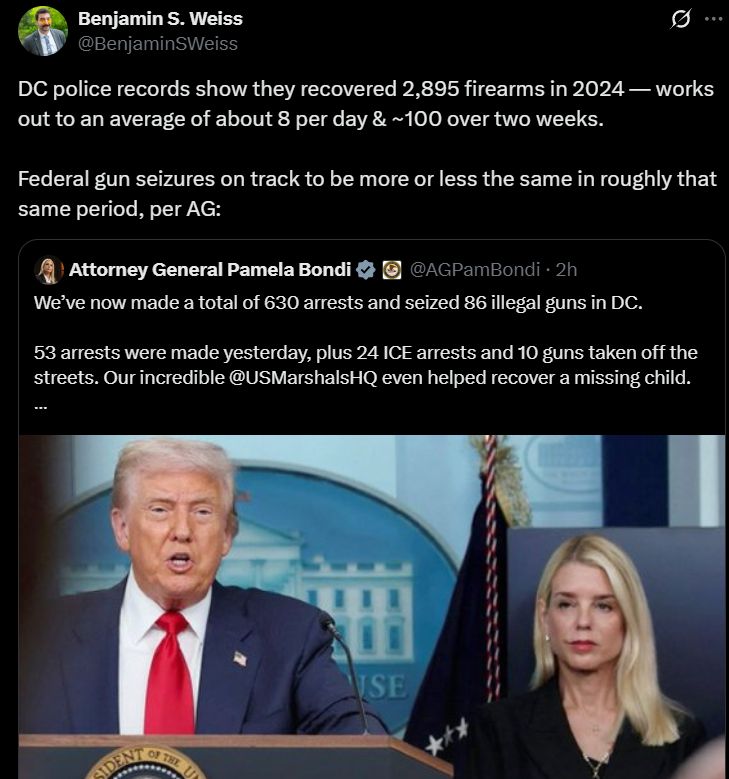Click Pamela Bondi's small avatar

click(x=49, y=270)
